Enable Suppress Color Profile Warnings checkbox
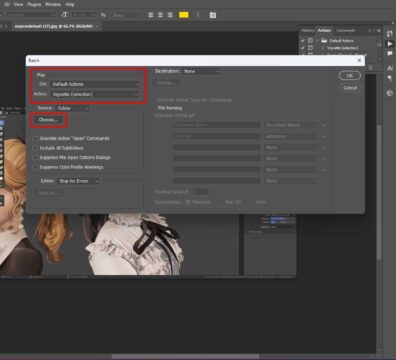The width and height of the screenshot is (396, 360). [x=35, y=167]
